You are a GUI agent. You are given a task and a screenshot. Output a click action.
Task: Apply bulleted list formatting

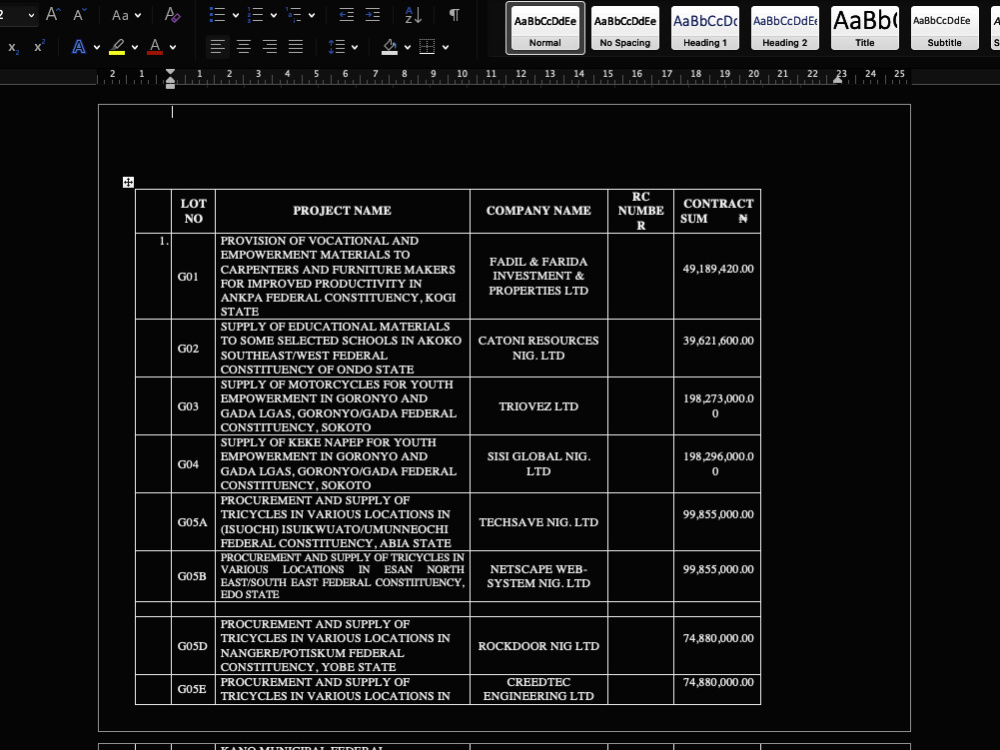coord(217,15)
